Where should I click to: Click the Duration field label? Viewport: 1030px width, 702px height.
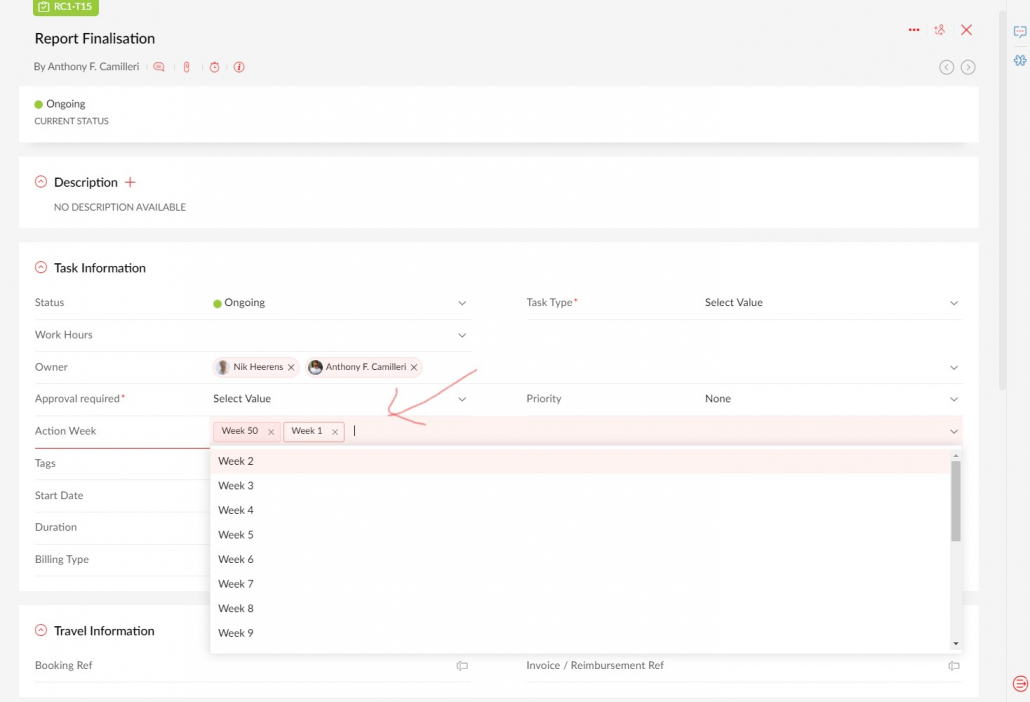[56, 527]
